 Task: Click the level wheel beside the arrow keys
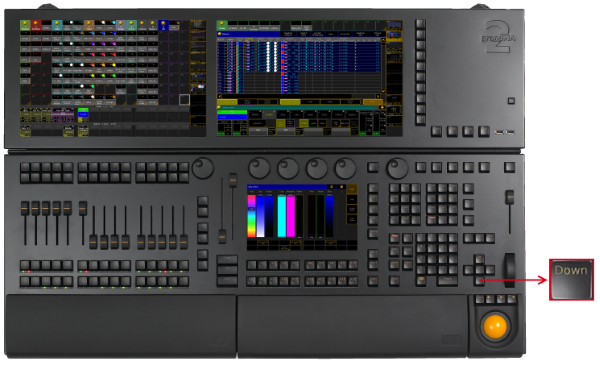509,270
